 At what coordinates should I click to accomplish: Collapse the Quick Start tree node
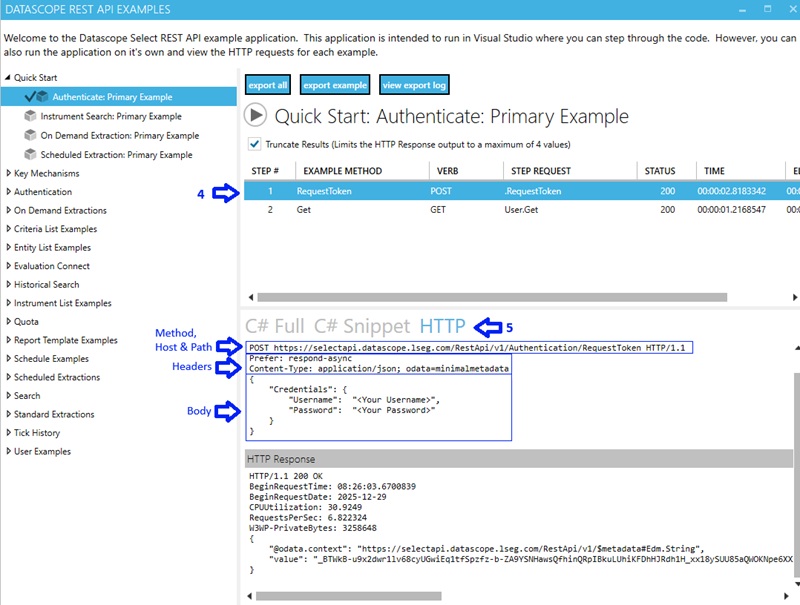(8, 78)
